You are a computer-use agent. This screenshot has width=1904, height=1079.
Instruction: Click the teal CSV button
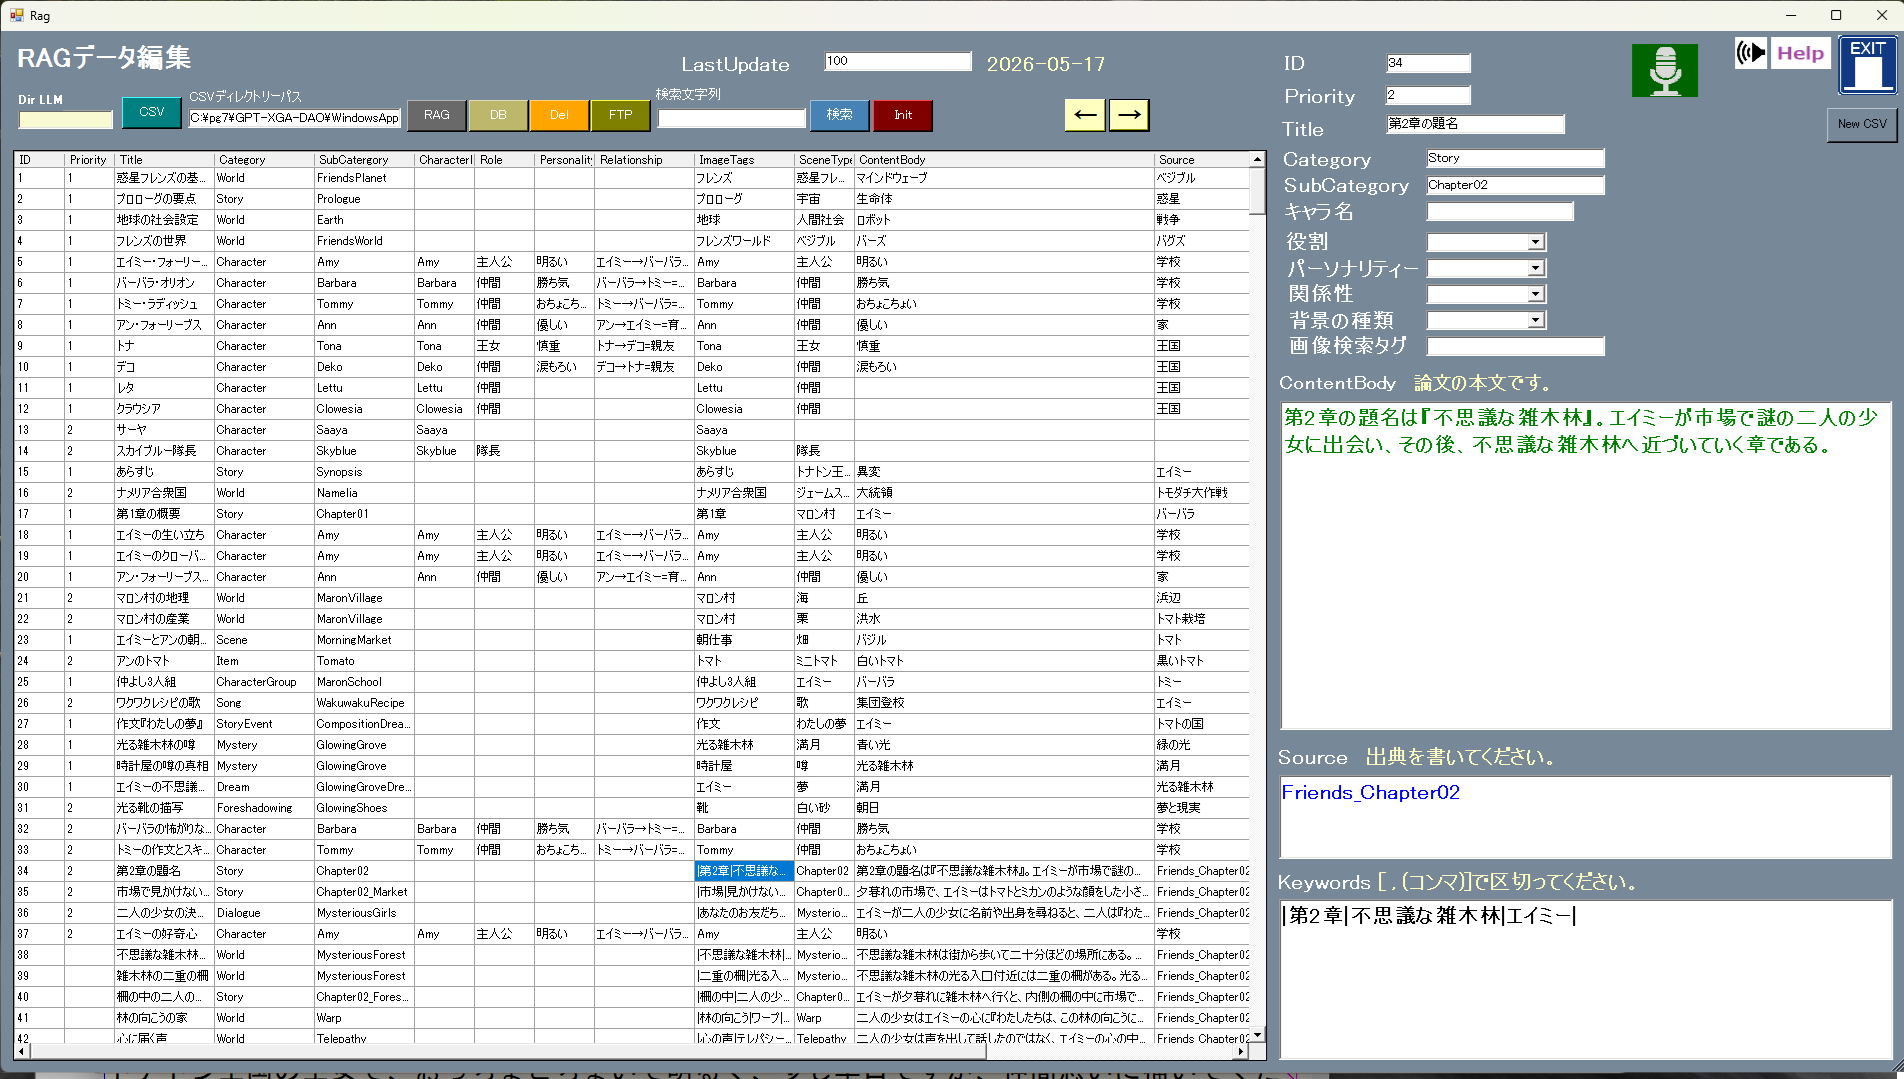point(152,112)
